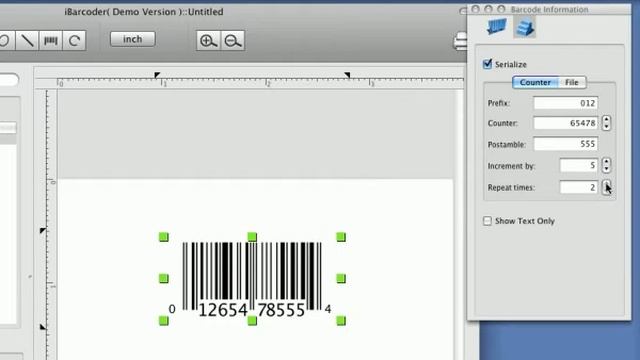Image resolution: width=640 pixels, height=360 pixels.
Task: Click the middle-left green selection handle
Action: pos(164,278)
